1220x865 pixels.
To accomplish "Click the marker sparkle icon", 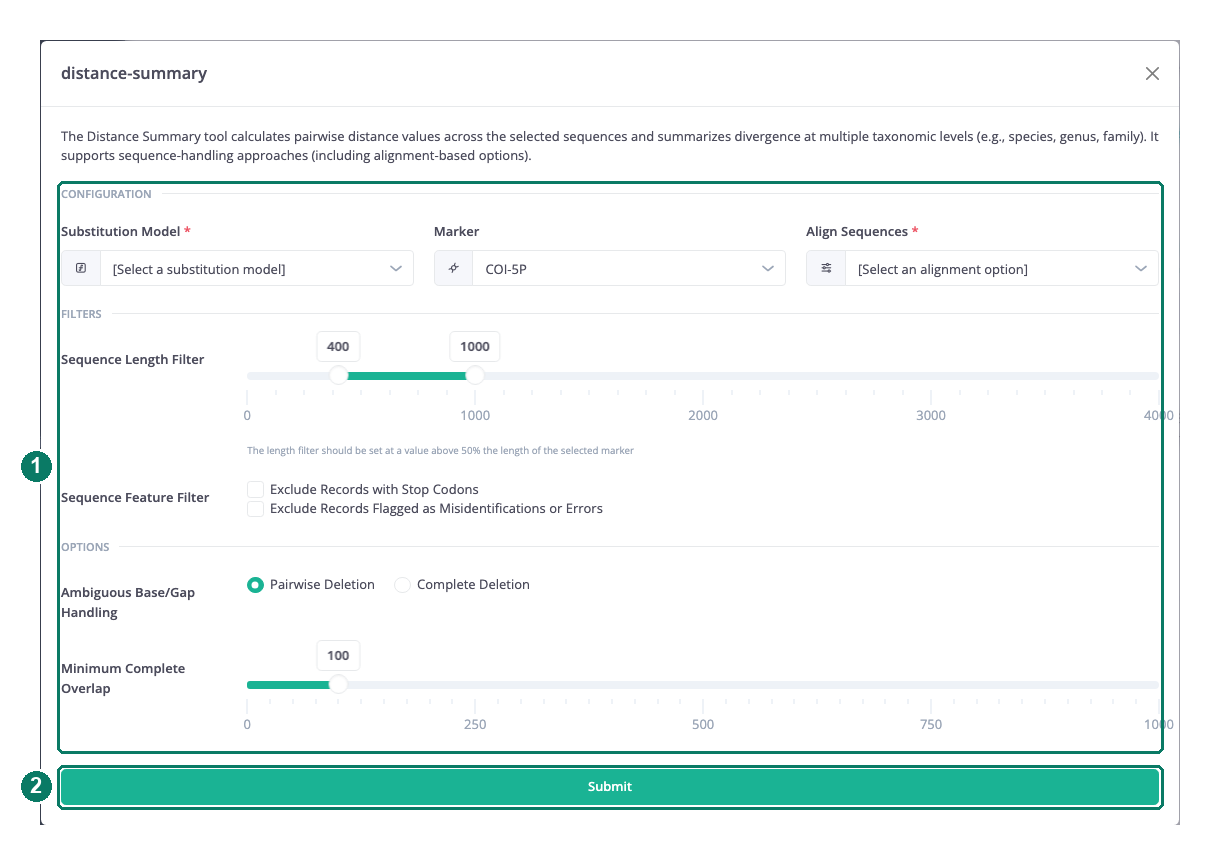I will coord(453,268).
